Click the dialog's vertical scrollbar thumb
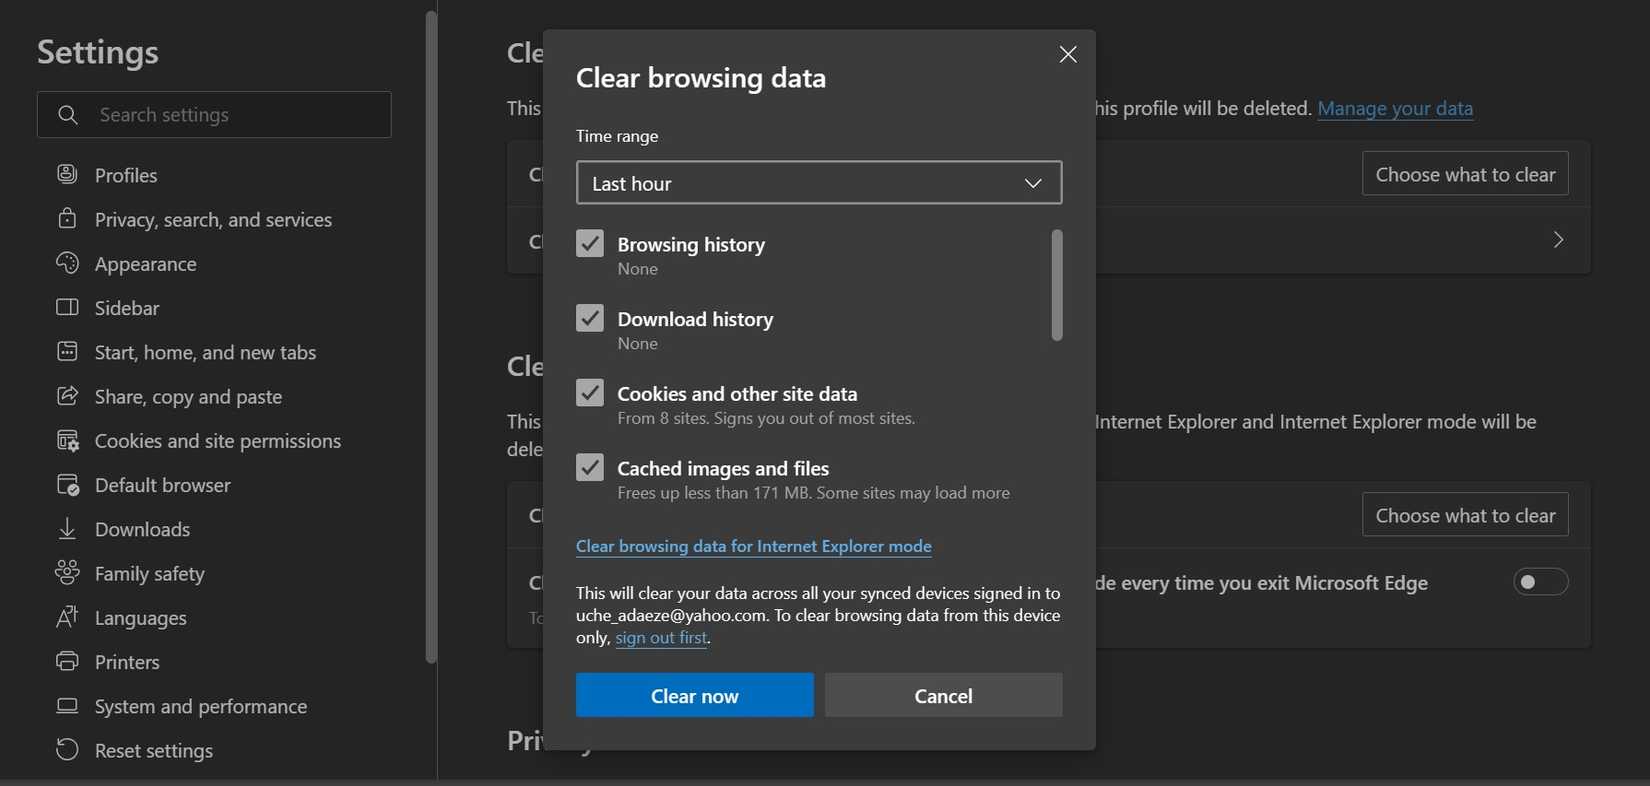 pyautogui.click(x=1057, y=285)
